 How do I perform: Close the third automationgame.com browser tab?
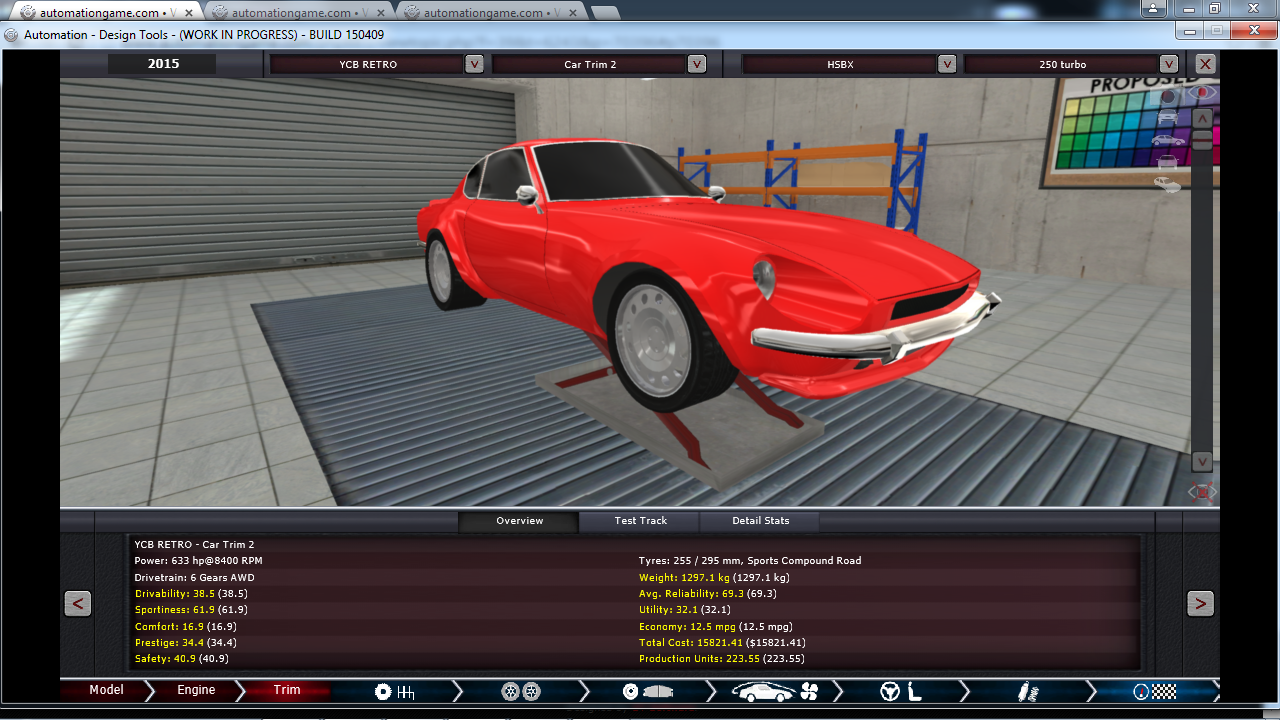573,13
